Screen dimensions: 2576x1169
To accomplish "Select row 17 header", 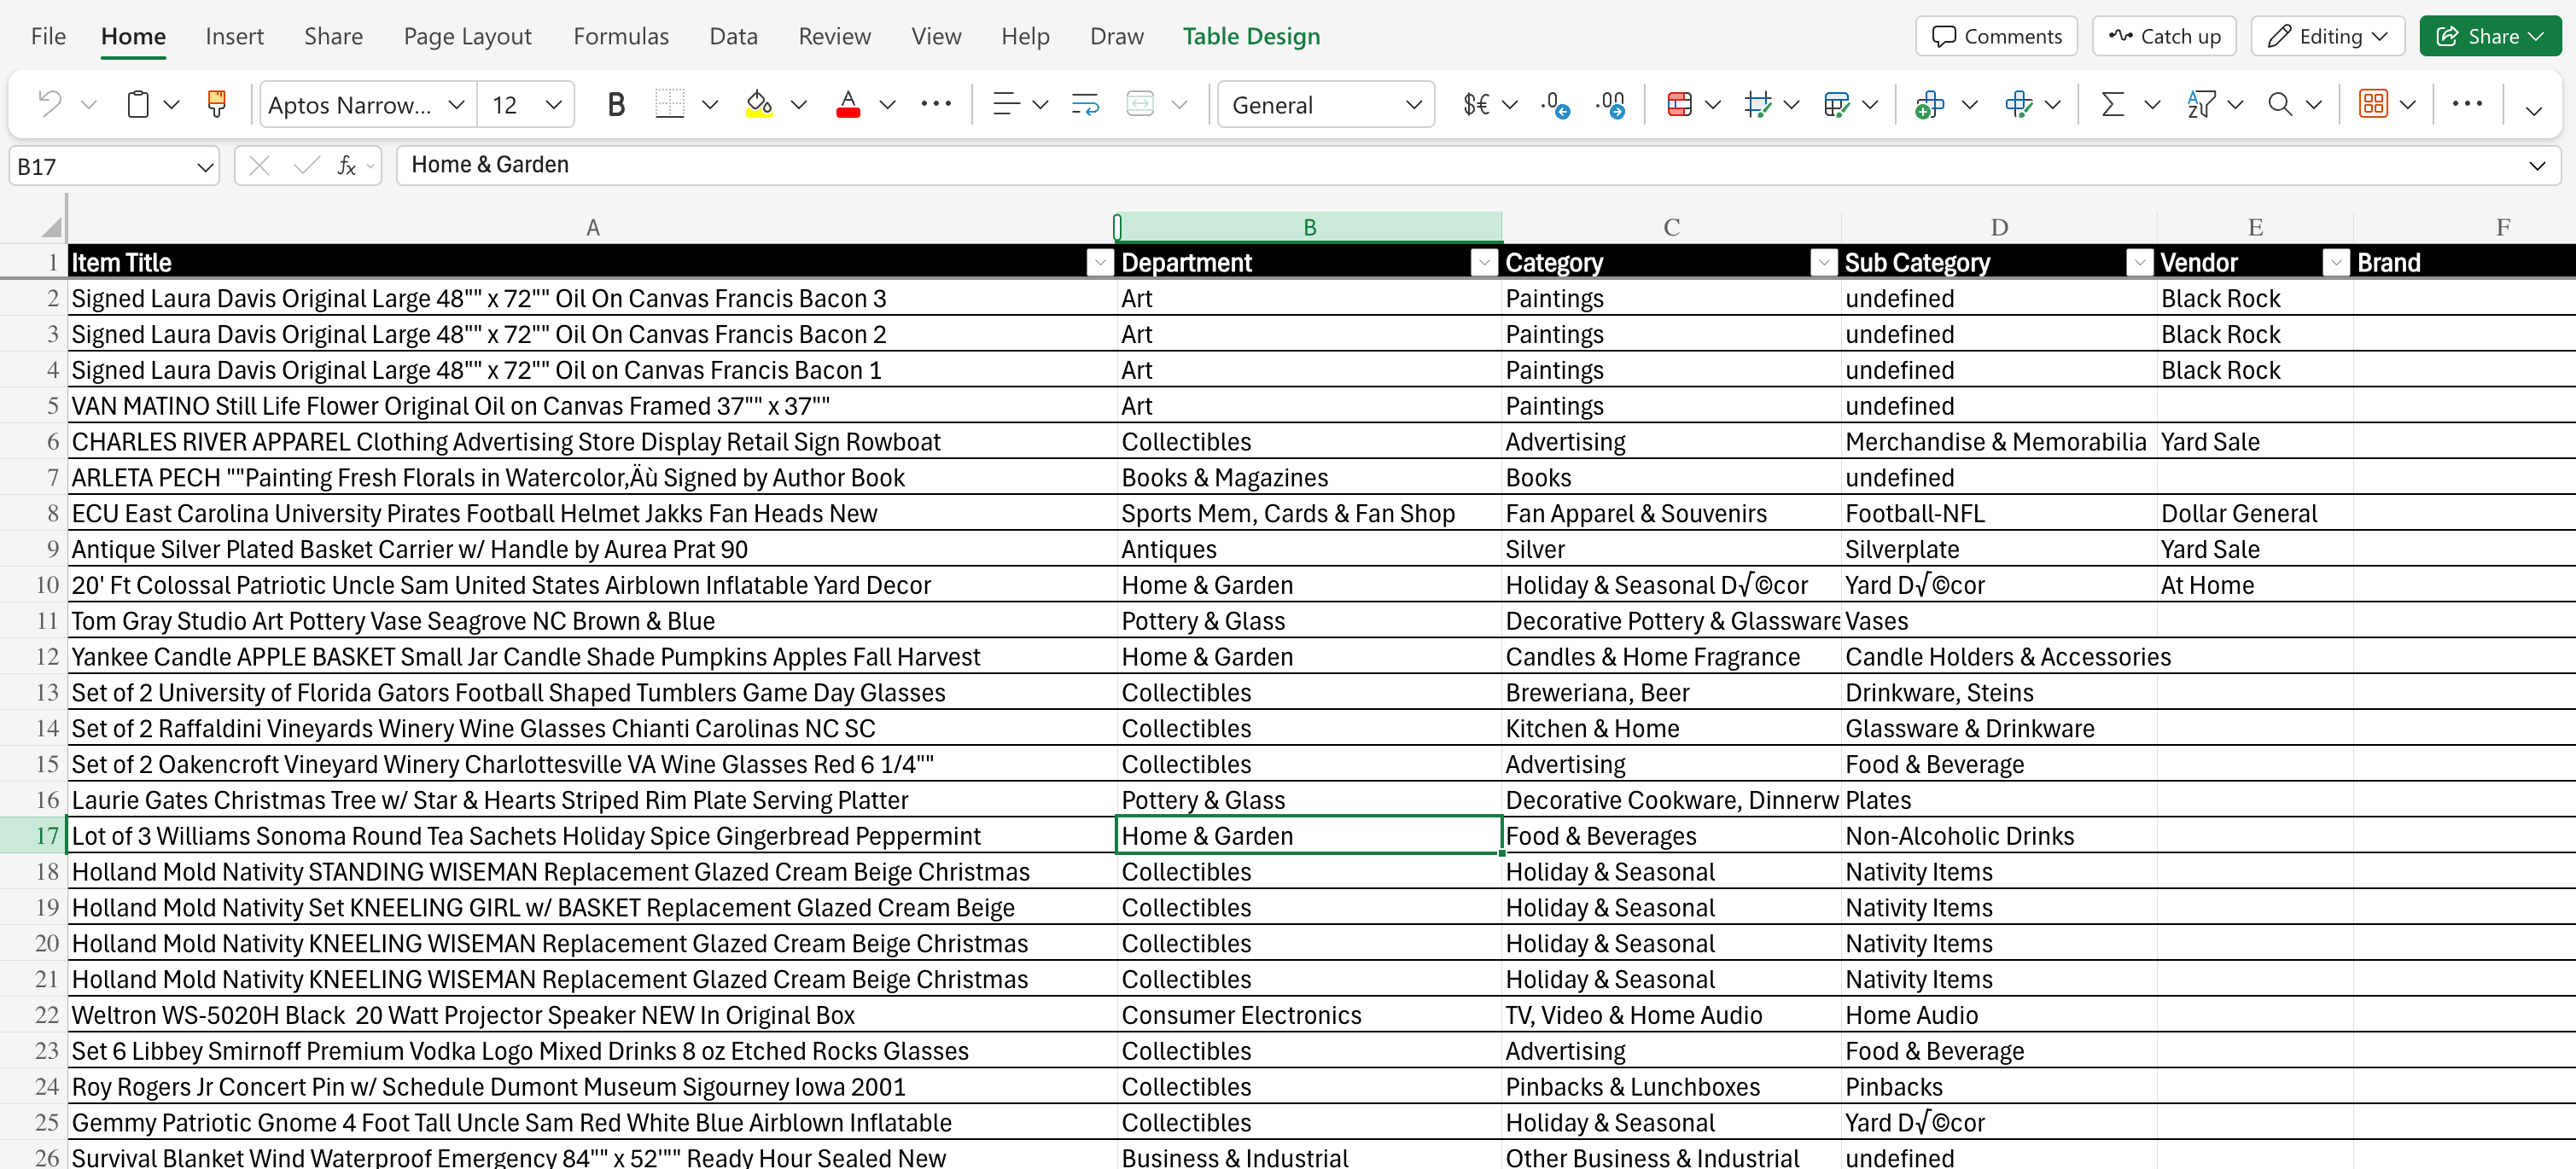I will click(x=33, y=836).
